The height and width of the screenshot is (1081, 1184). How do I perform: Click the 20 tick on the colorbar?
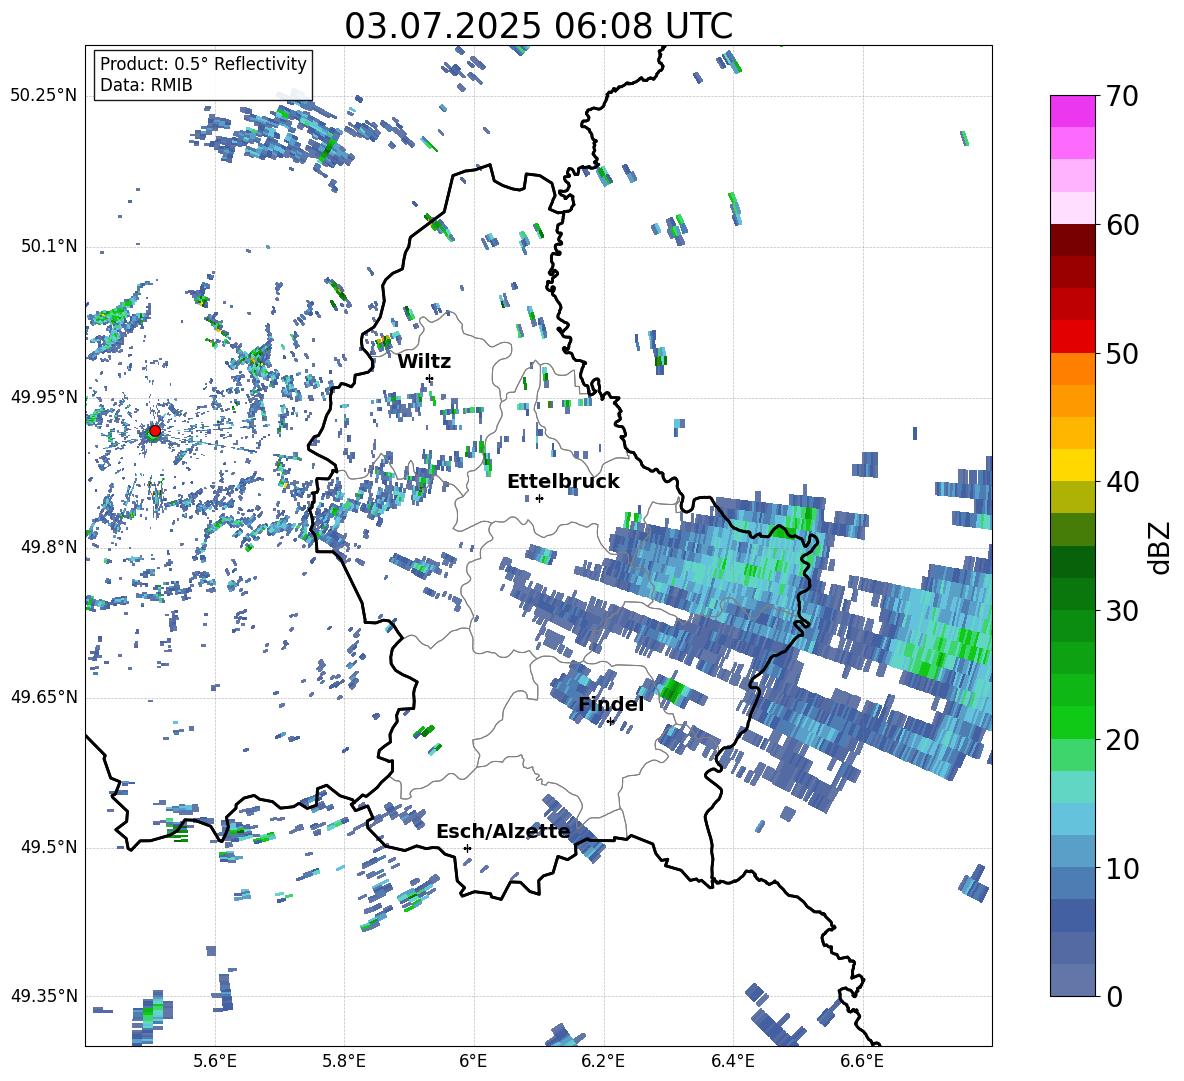(x=1123, y=740)
